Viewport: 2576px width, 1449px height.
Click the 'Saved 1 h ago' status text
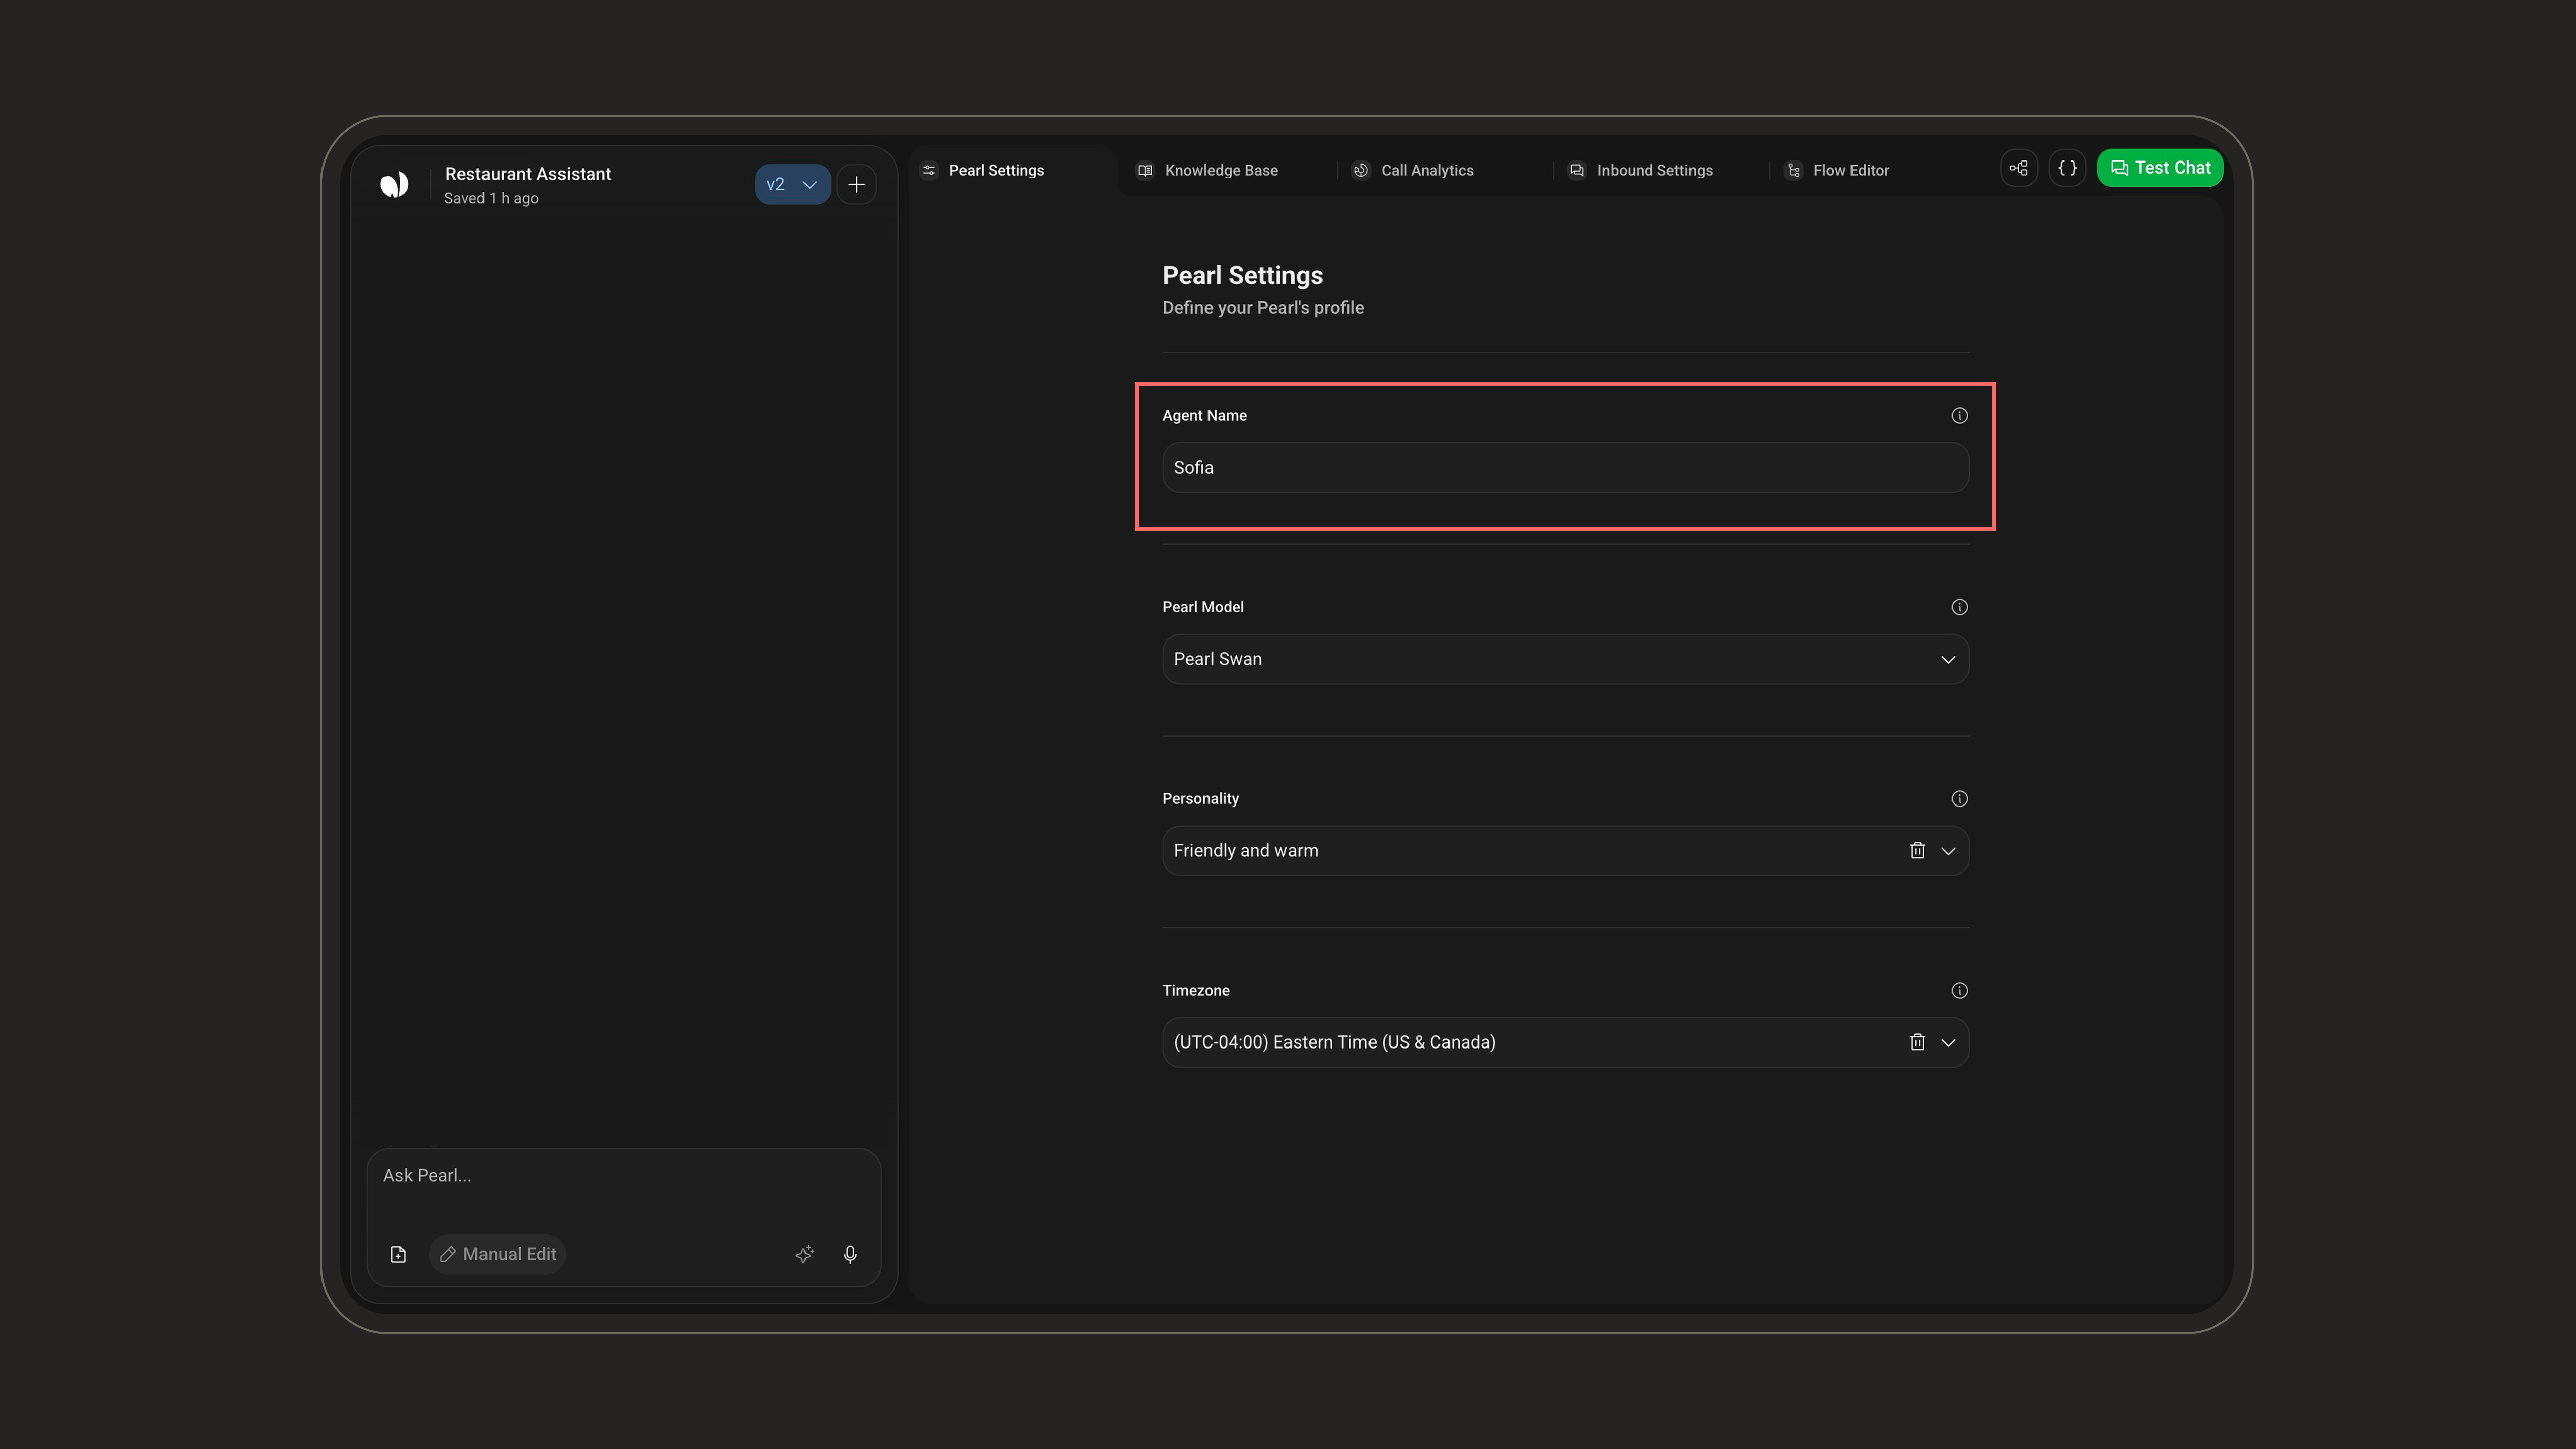click(491, 198)
